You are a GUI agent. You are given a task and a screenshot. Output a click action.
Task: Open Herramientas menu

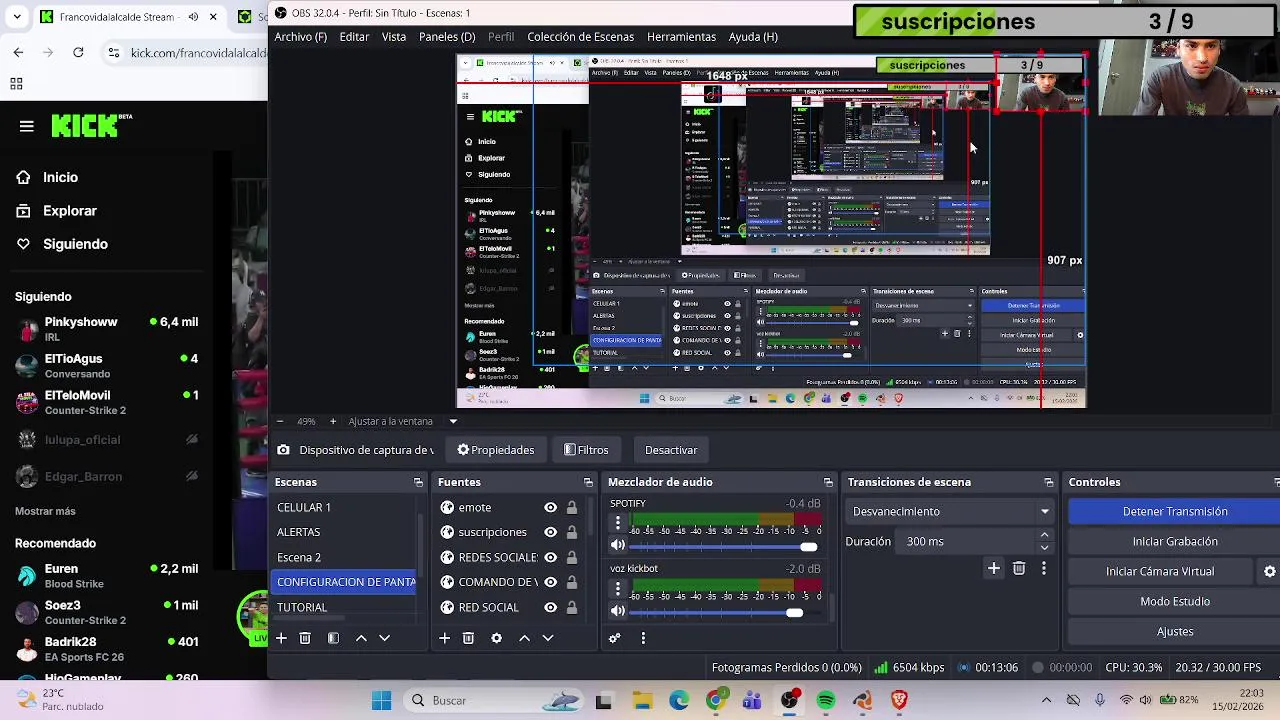tap(681, 36)
